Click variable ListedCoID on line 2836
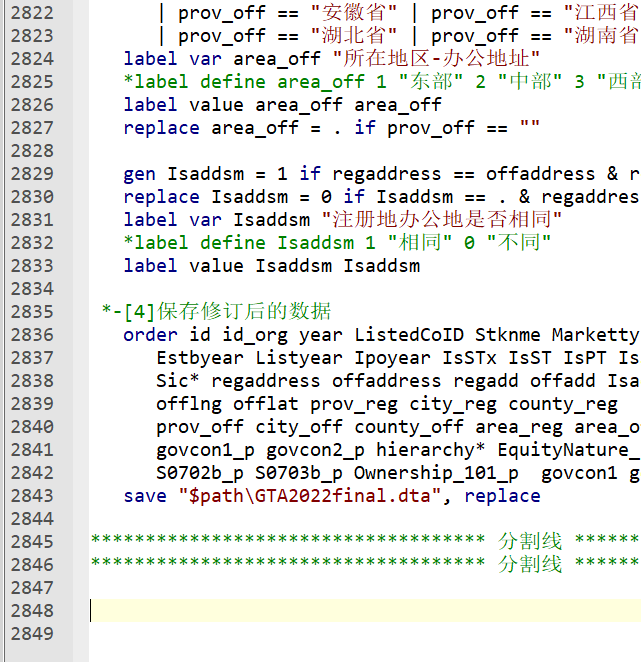The height and width of the screenshot is (662, 641). point(409,335)
